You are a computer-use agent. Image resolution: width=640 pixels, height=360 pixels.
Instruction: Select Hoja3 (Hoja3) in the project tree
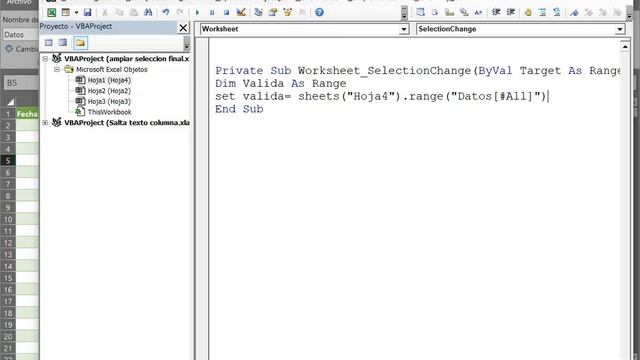point(109,101)
